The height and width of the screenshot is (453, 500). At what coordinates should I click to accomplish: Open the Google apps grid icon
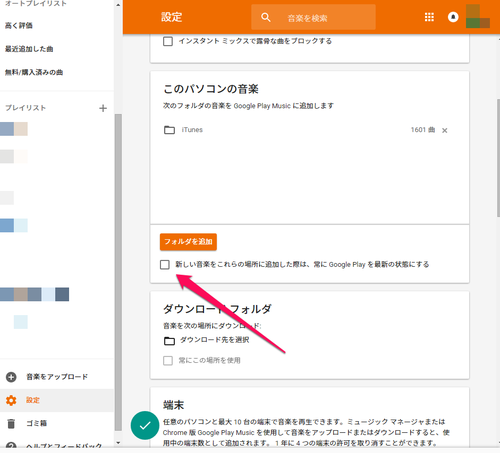[x=429, y=17]
